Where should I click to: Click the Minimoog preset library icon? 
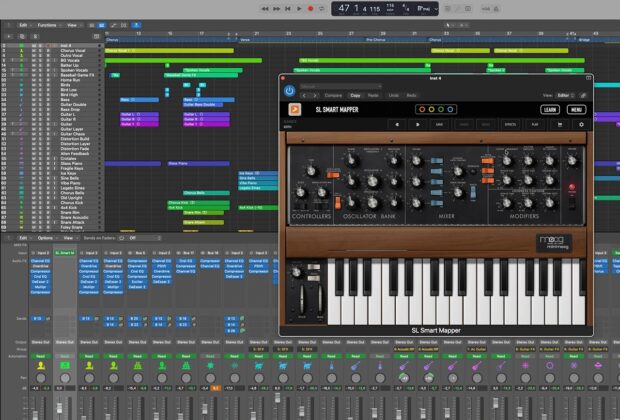click(560, 124)
